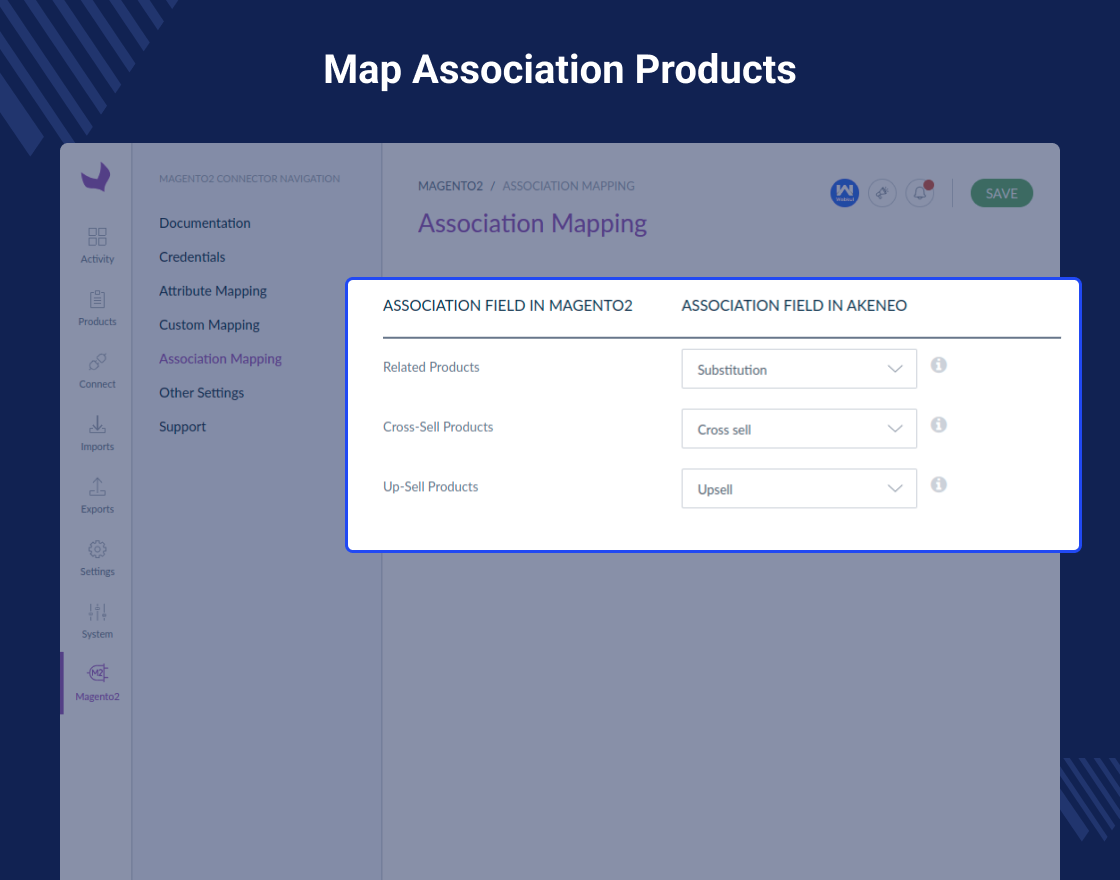Click the Magento2 Connector Navigation heading
Viewport: 1120px width, 880px height.
click(x=249, y=179)
